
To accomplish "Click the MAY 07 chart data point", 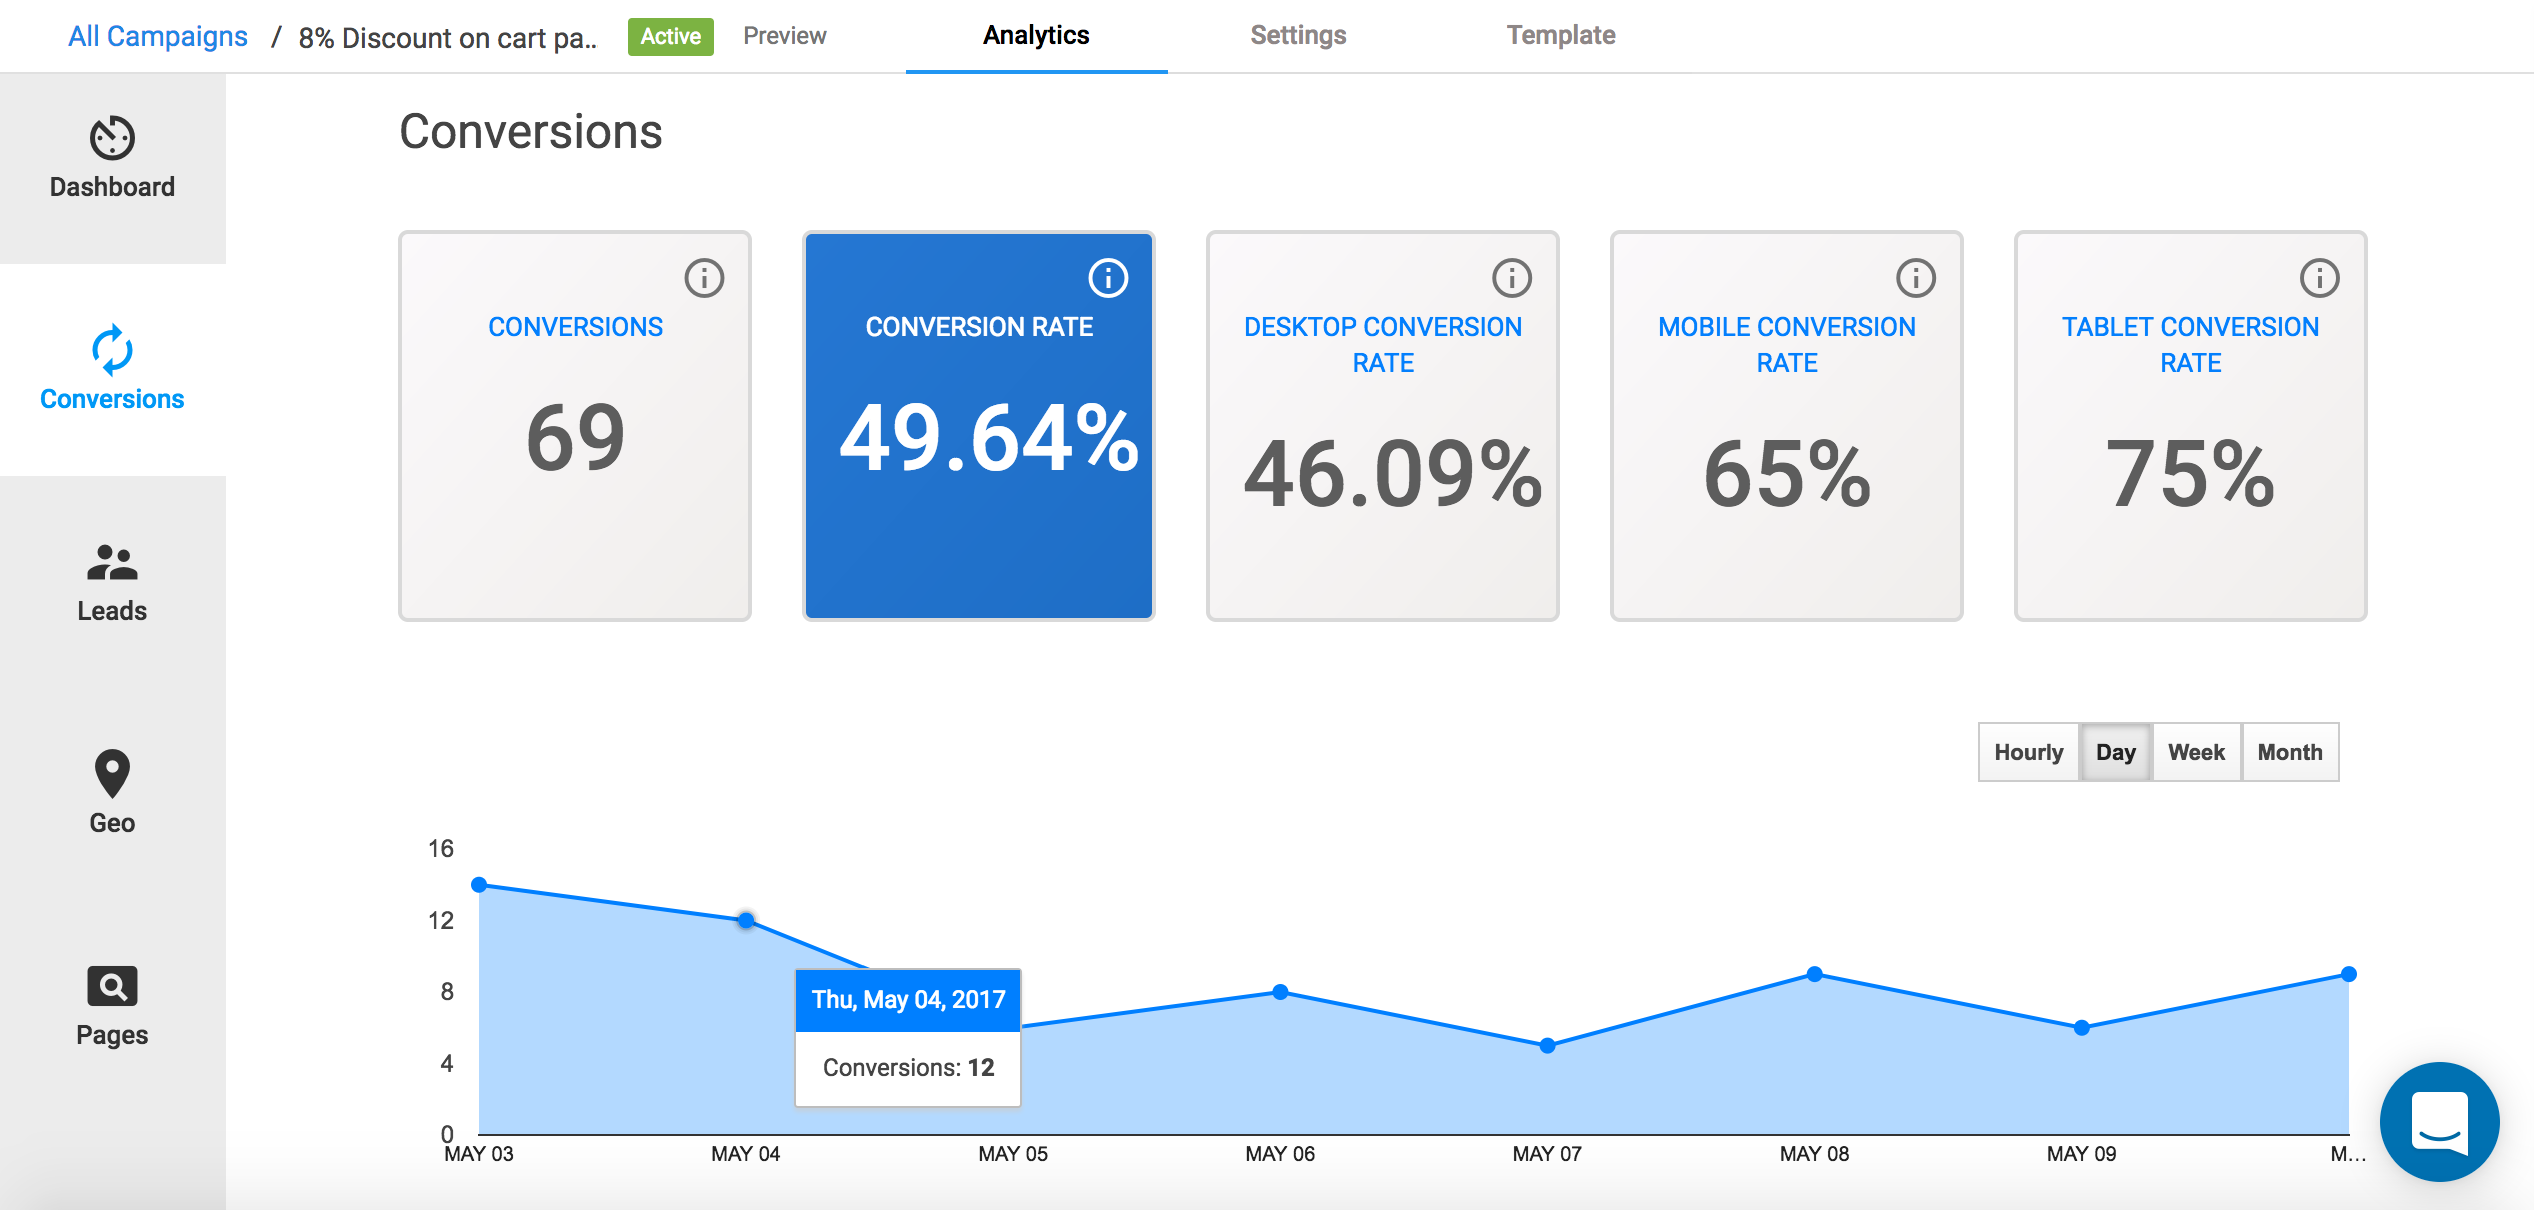I will (1547, 1046).
